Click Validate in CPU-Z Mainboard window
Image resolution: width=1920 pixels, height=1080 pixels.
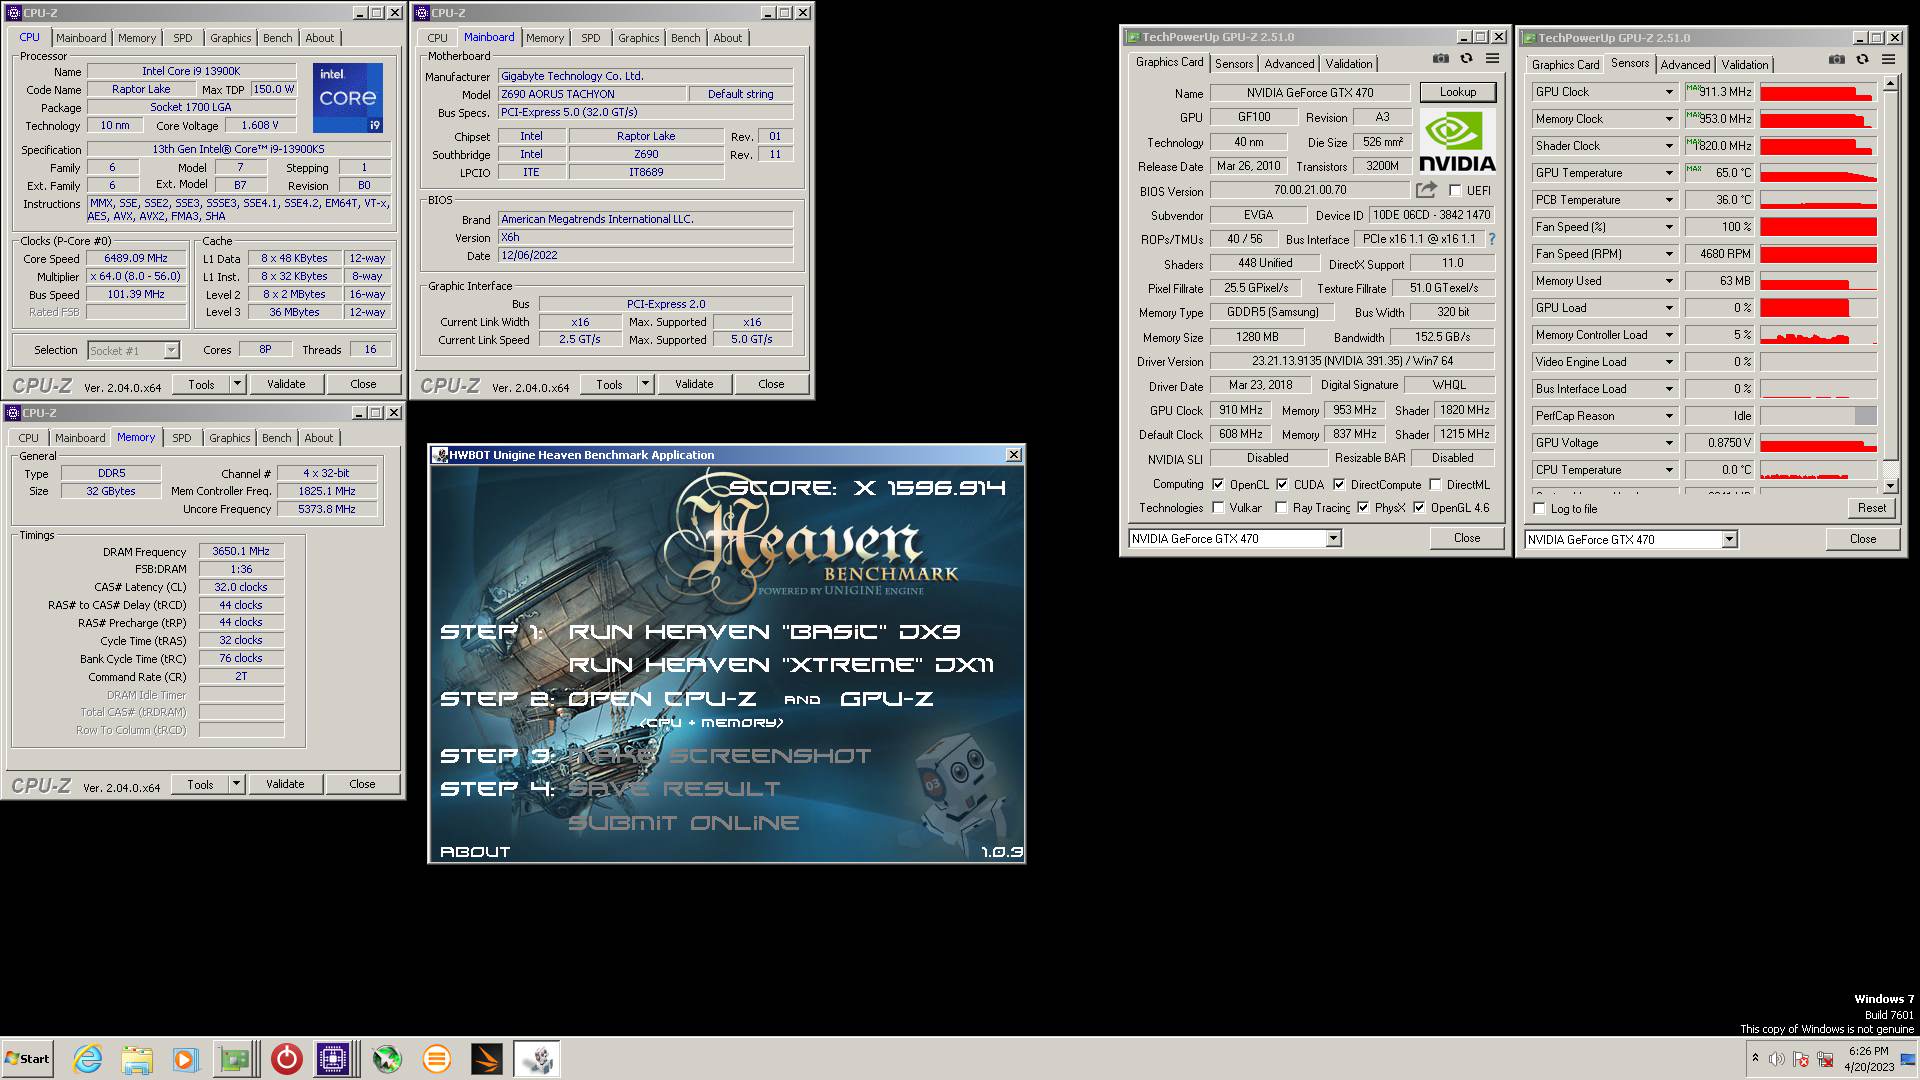(694, 384)
